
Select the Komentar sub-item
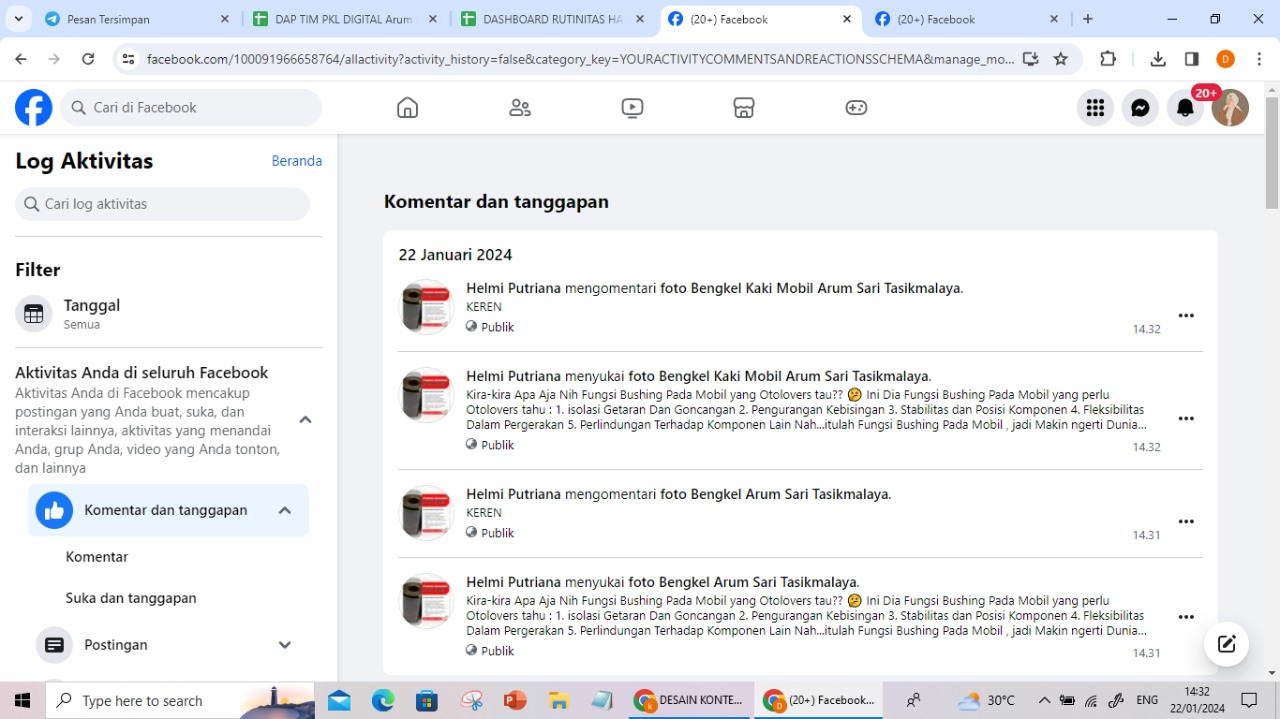tap(97, 557)
